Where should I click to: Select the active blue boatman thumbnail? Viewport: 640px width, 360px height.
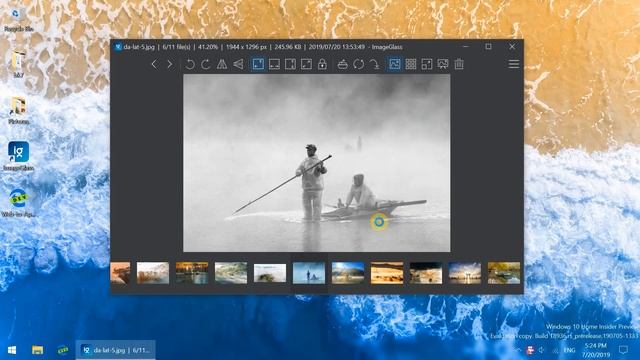(309, 273)
